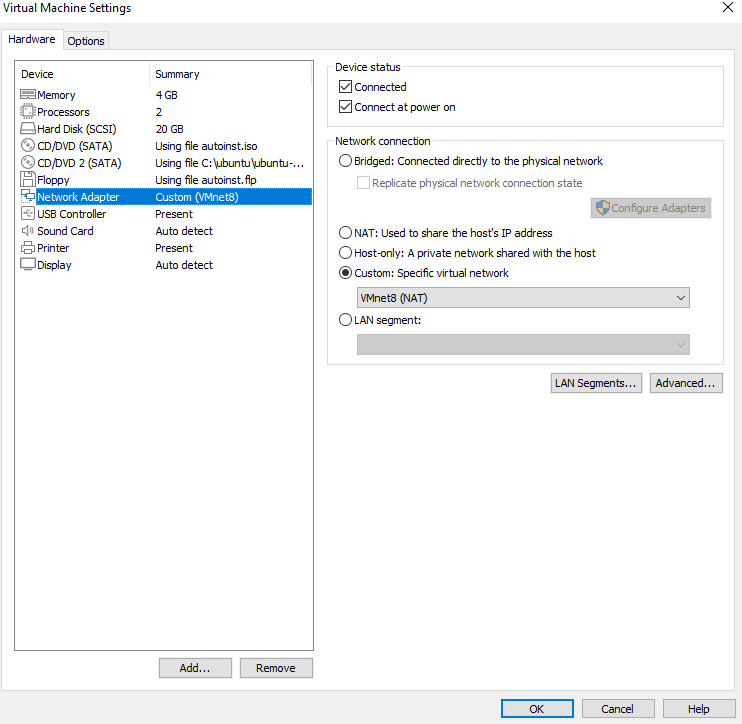Viewport: 742px width, 724px height.
Task: Click the Sound Card speaker icon
Action: click(x=28, y=230)
